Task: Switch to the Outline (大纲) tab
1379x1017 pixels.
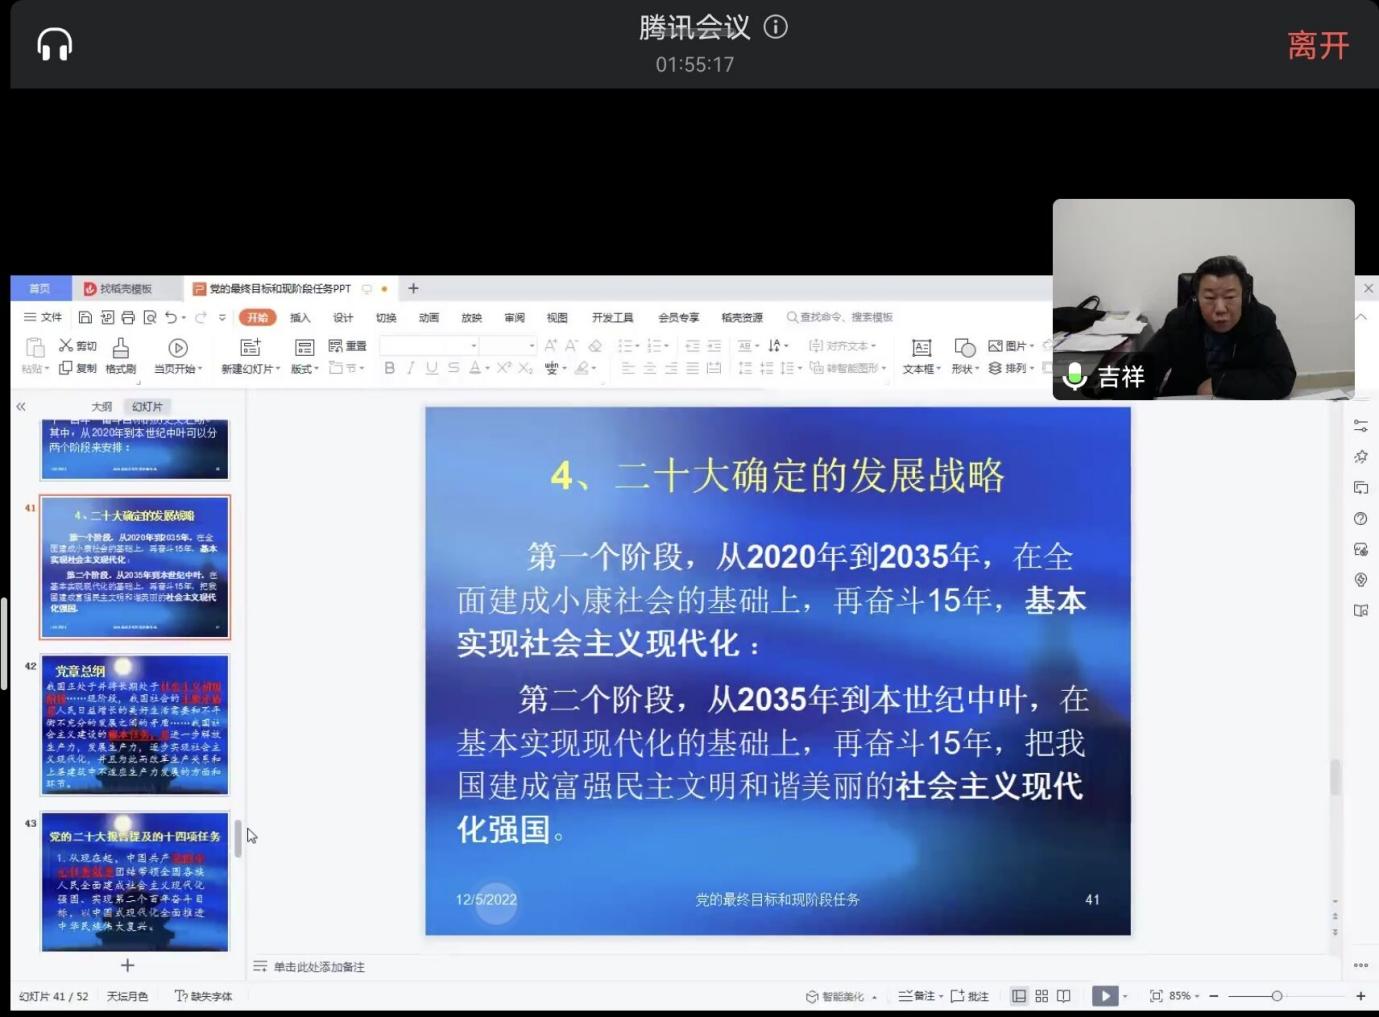Action: coord(101,407)
